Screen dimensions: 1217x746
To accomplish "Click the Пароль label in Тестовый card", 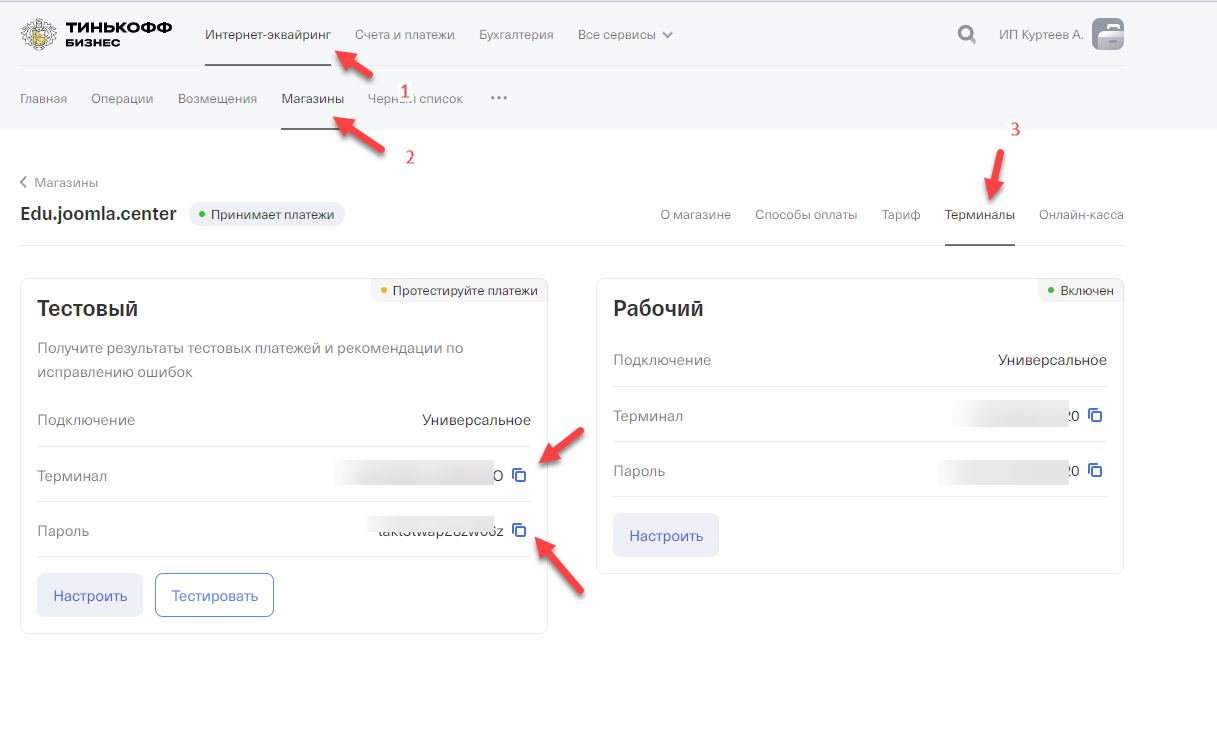I will pyautogui.click(x=63, y=531).
